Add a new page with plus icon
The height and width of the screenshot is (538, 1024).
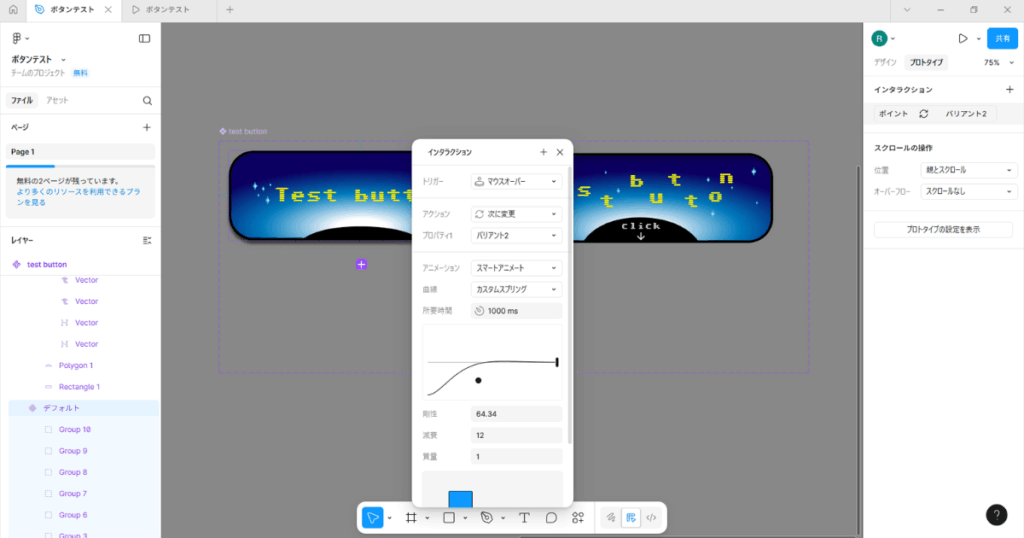[x=147, y=128]
